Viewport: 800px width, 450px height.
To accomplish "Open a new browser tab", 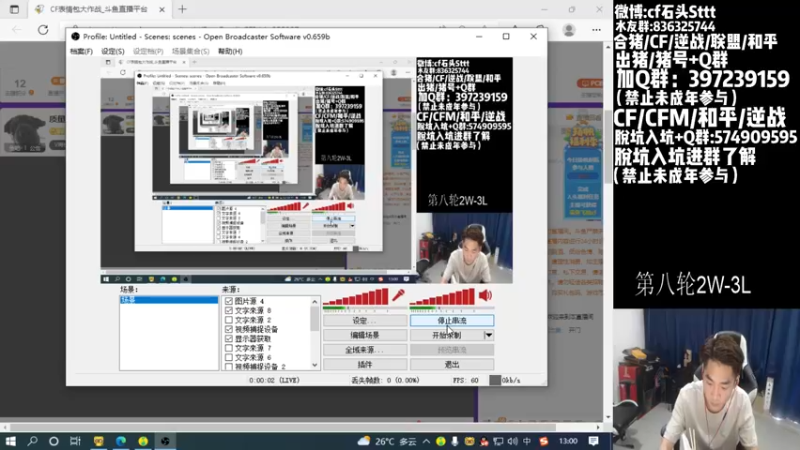I will (182, 9).
